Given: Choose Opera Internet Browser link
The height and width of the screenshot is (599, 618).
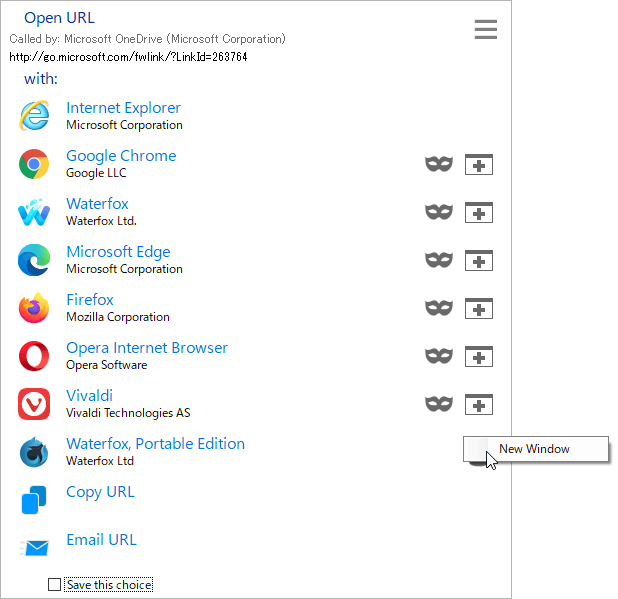Looking at the screenshot, I should (x=147, y=348).
